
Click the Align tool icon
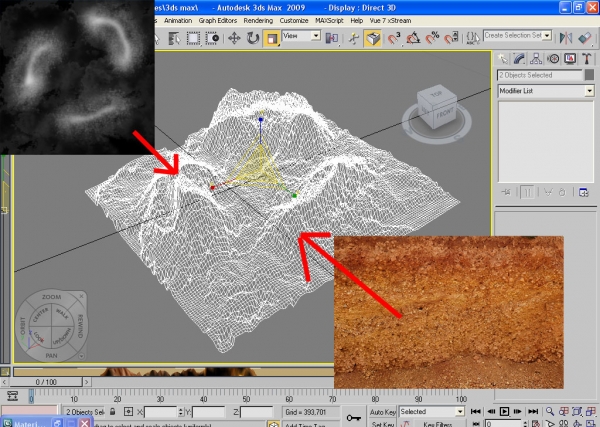tap(585, 38)
